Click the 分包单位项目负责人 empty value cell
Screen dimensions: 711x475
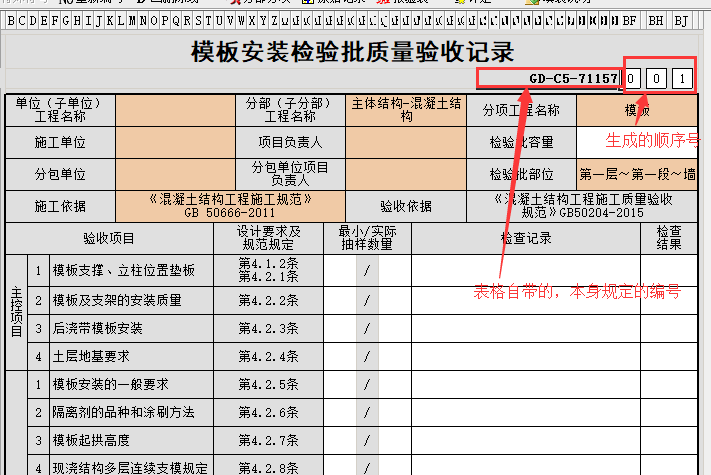406,174
